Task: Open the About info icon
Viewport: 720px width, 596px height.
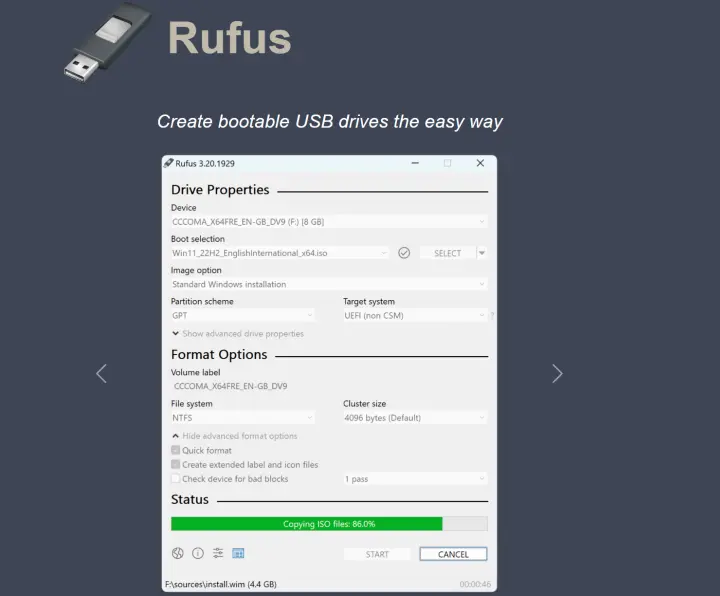Action: (198, 553)
